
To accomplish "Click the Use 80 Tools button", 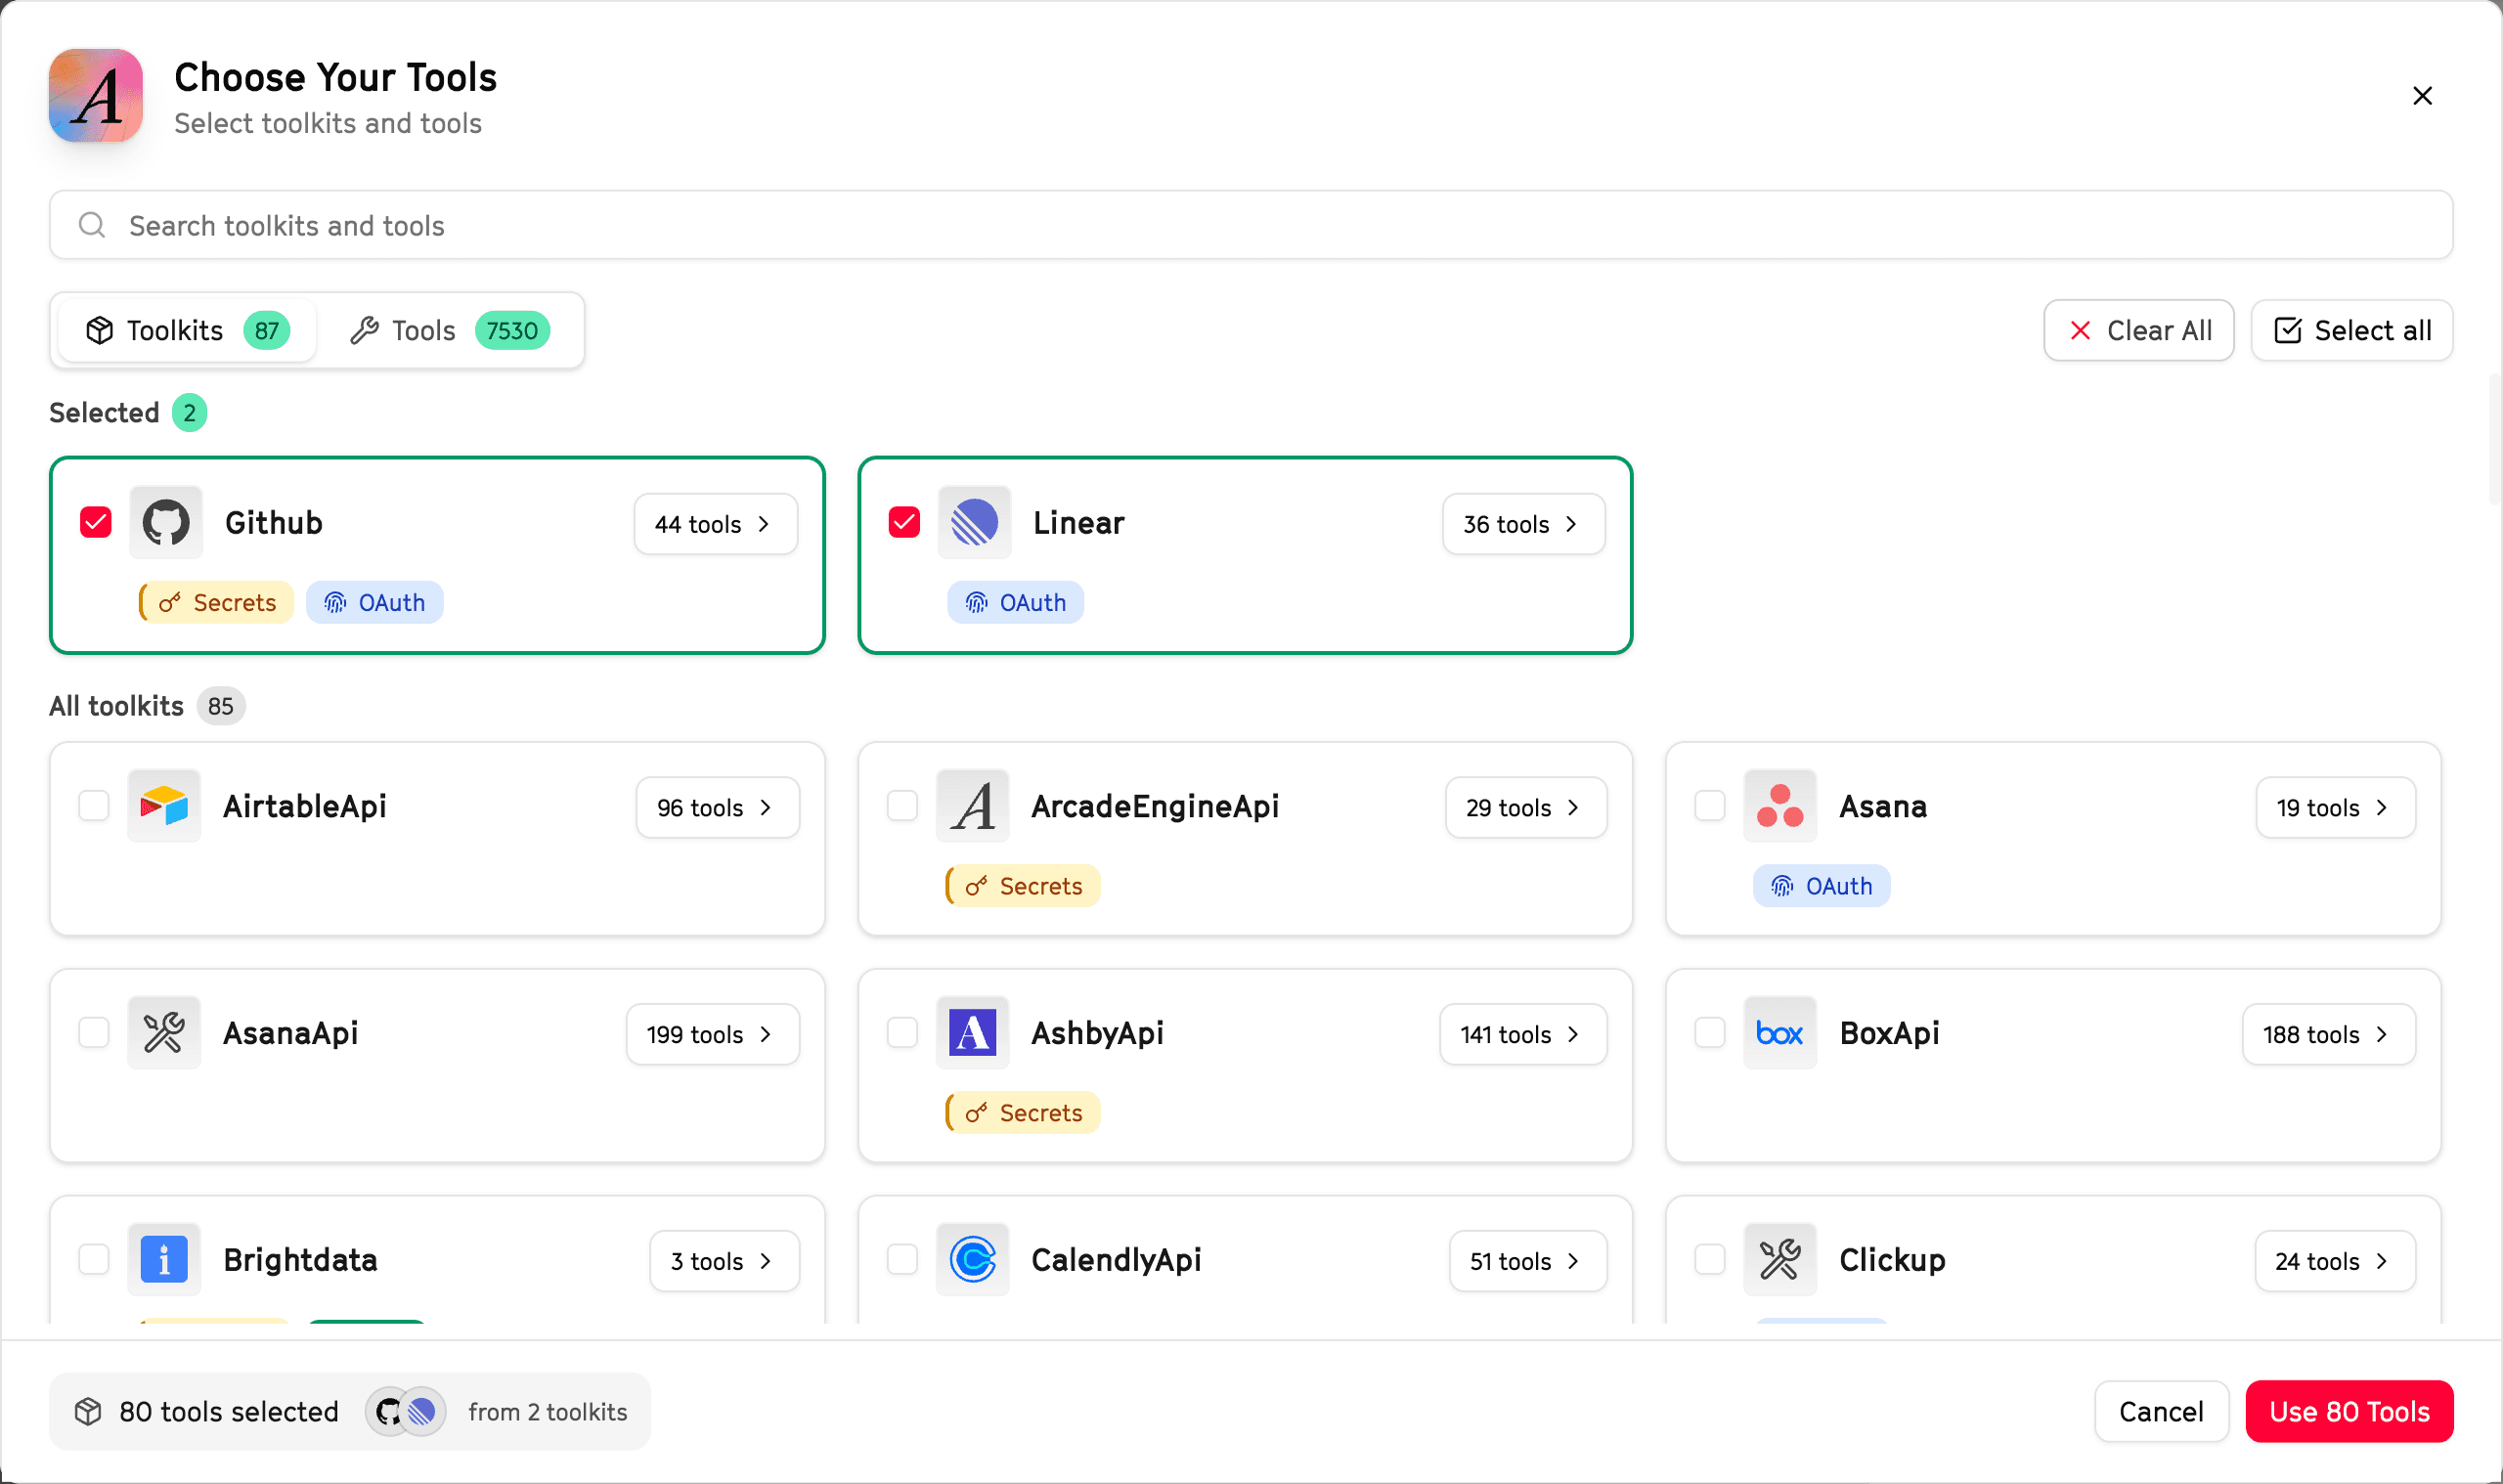I will click(2348, 1411).
